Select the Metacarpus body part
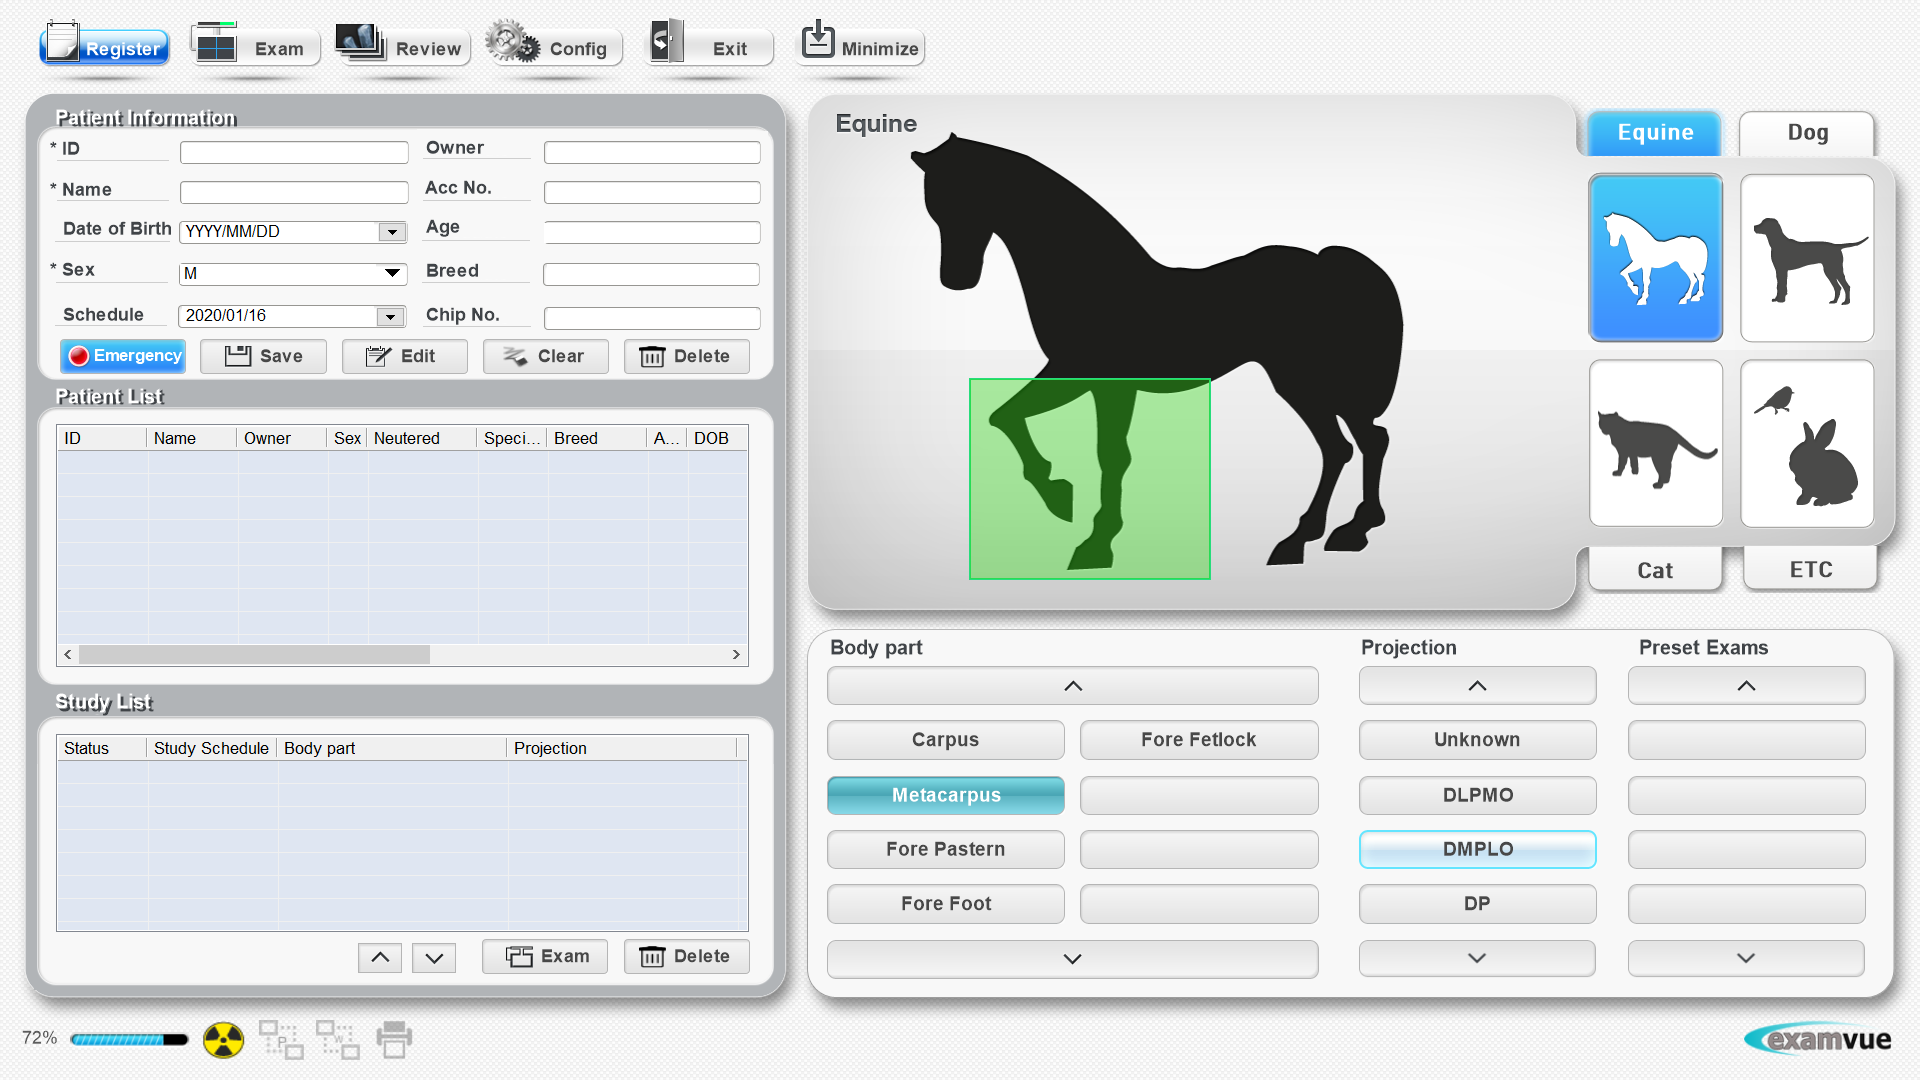1920x1080 pixels. point(945,795)
